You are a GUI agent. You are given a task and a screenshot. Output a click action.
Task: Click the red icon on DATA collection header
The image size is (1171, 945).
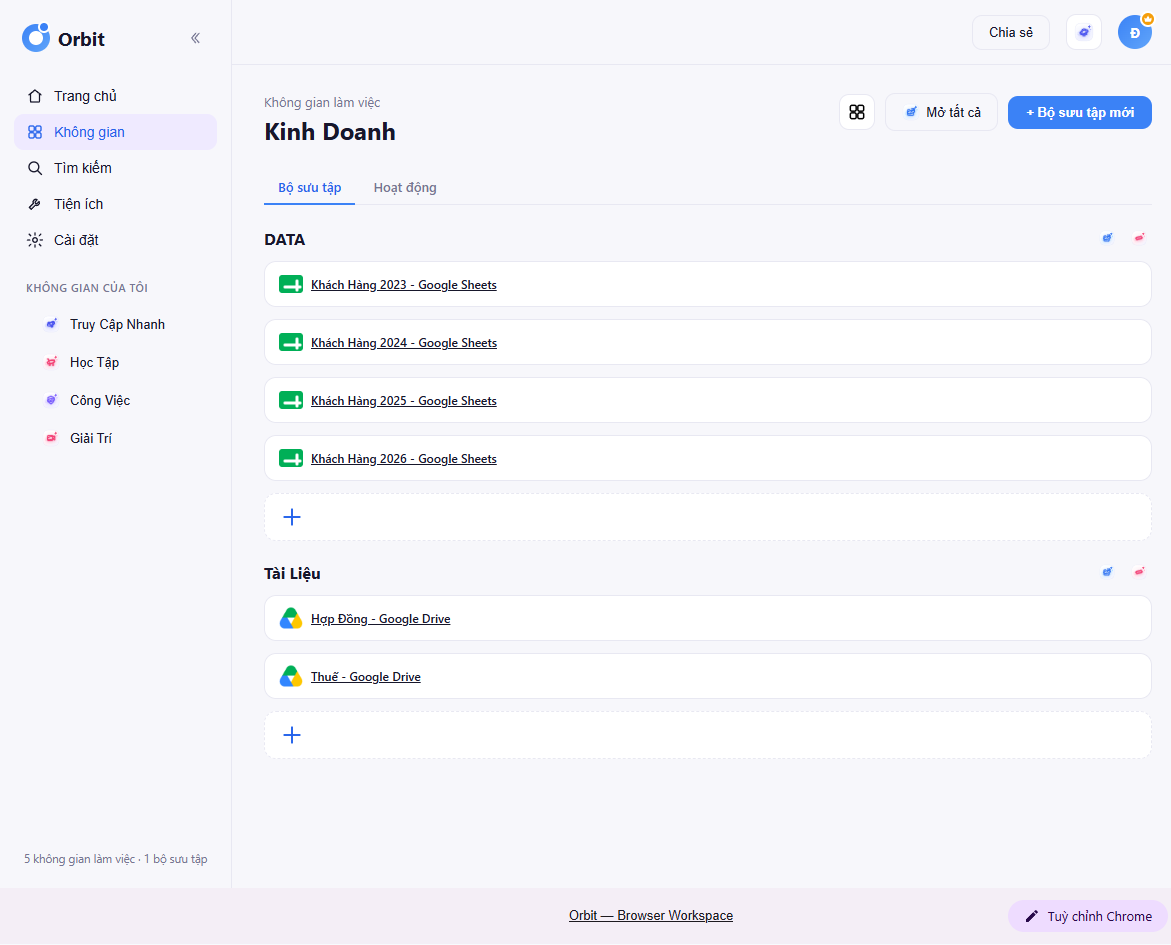point(1140,238)
